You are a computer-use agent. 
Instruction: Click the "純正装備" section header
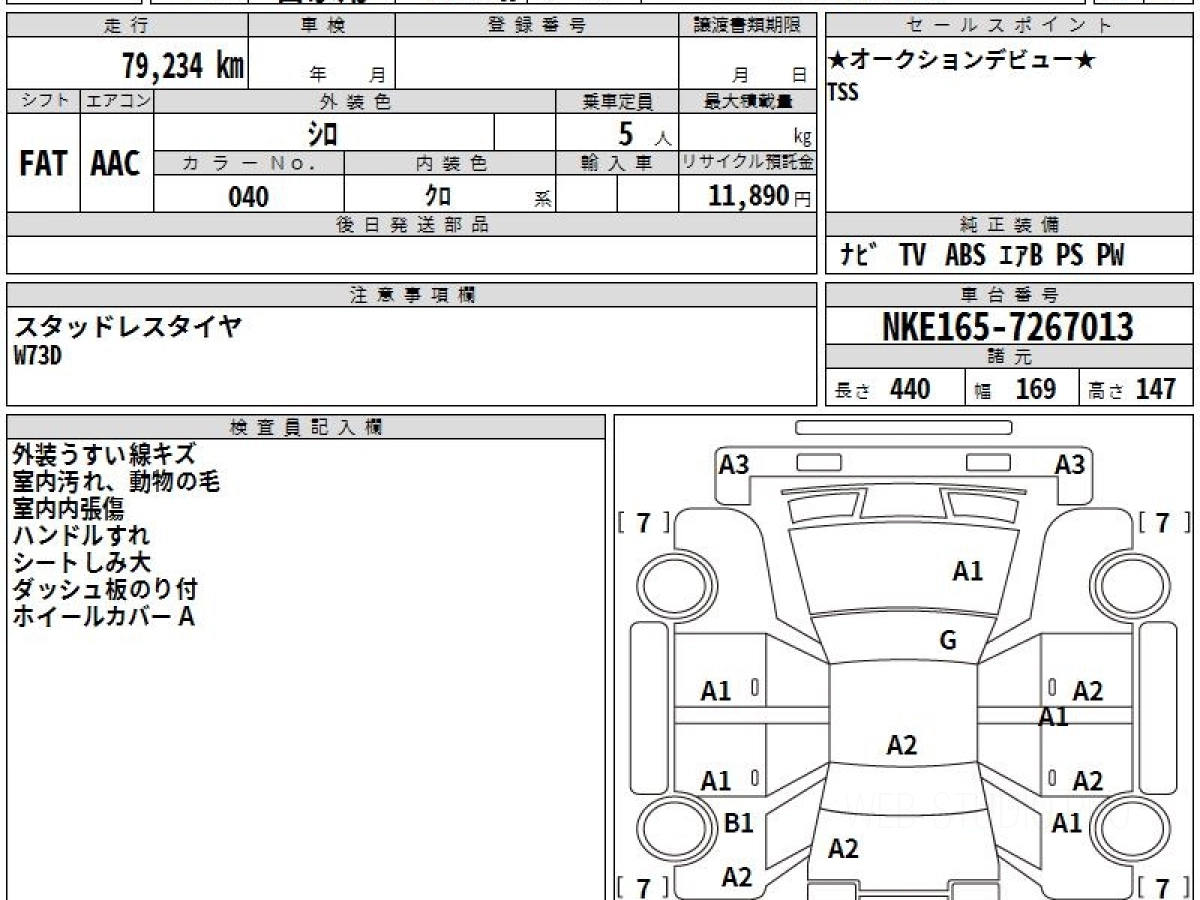(x=1009, y=225)
